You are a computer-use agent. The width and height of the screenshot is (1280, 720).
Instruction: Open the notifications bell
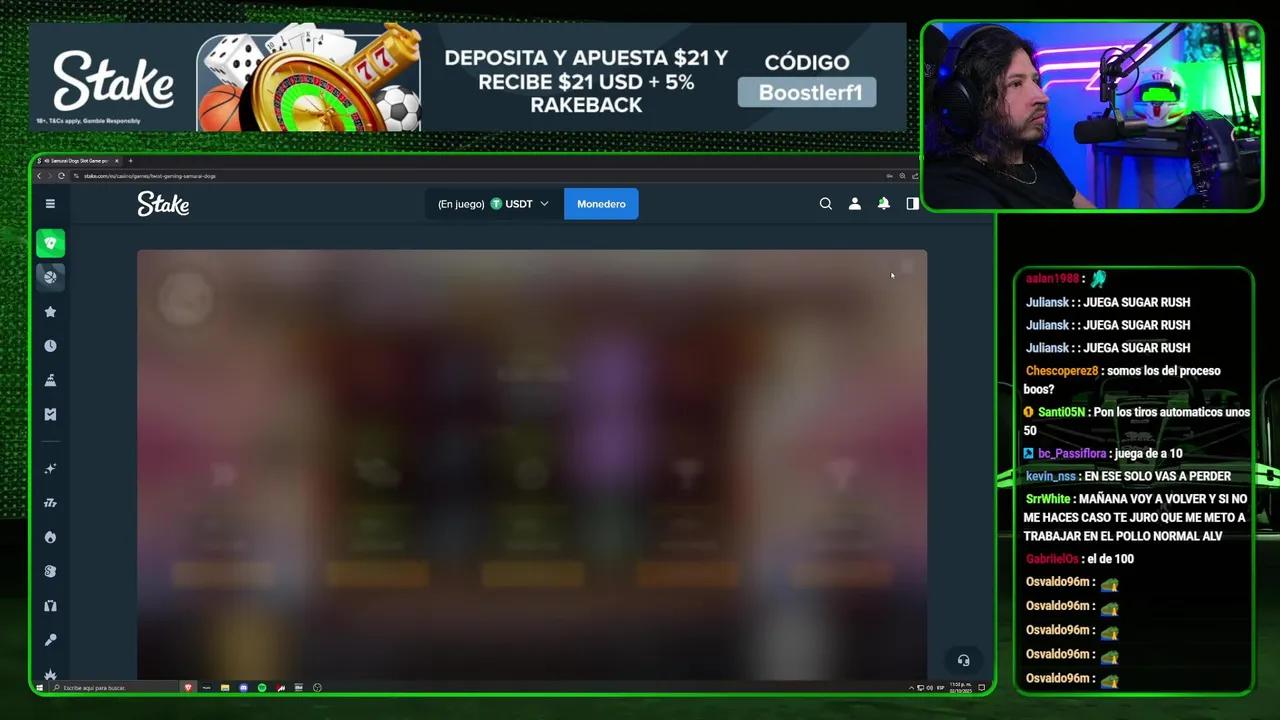pos(884,204)
